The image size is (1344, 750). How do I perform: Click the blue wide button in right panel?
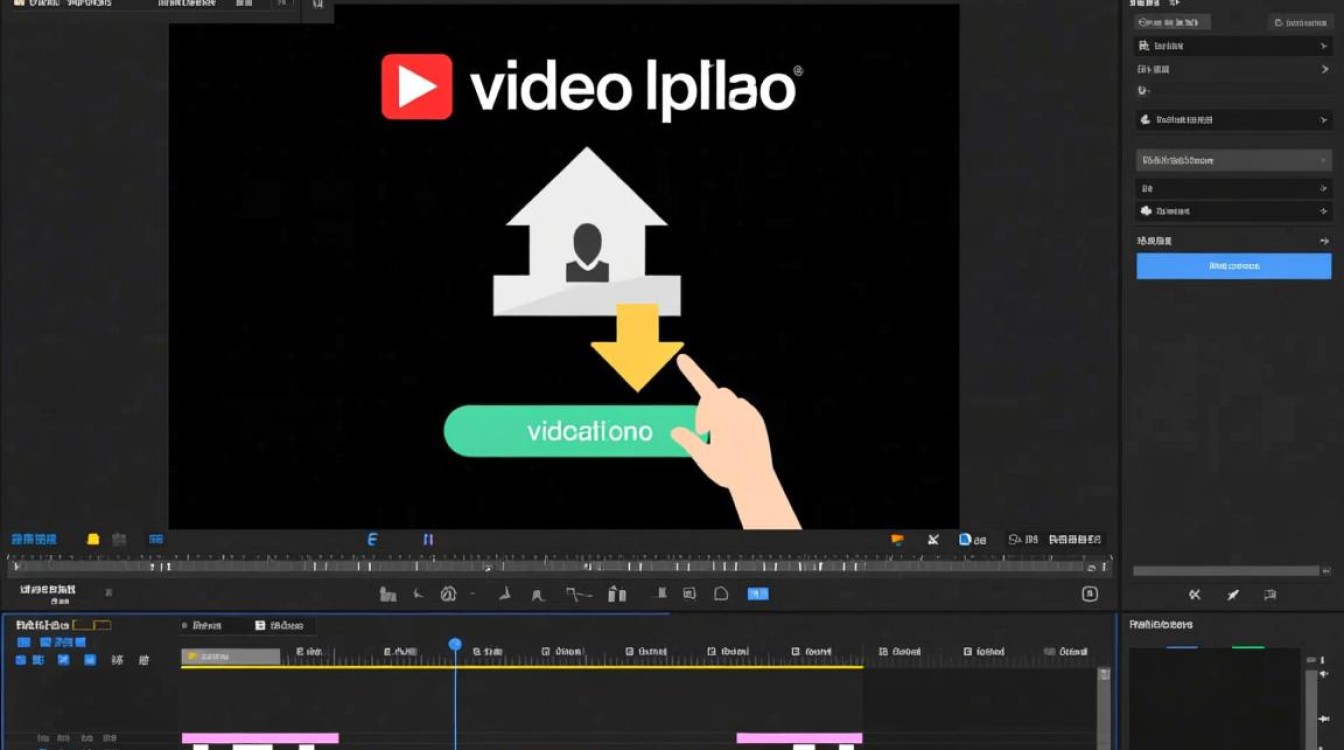click(x=1233, y=266)
